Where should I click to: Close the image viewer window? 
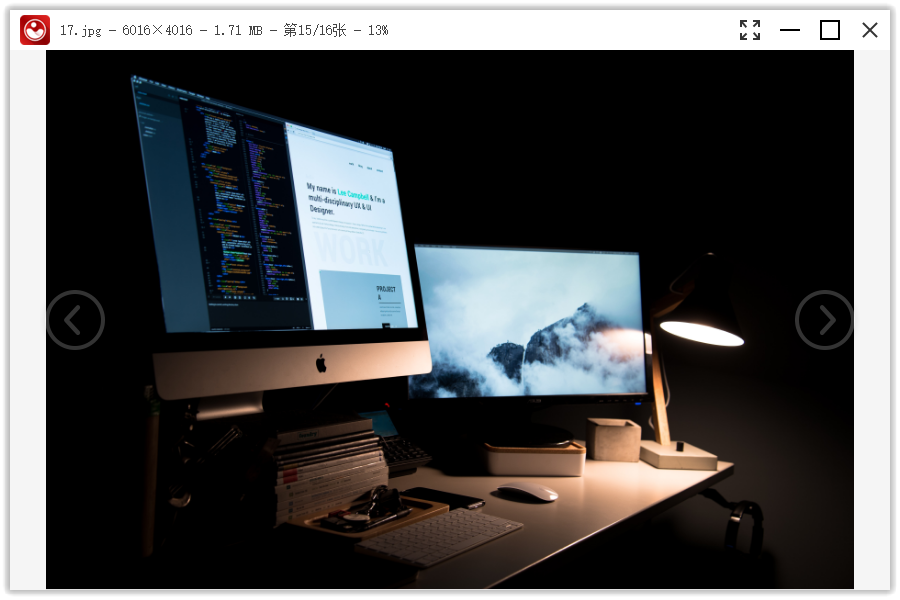point(870,30)
